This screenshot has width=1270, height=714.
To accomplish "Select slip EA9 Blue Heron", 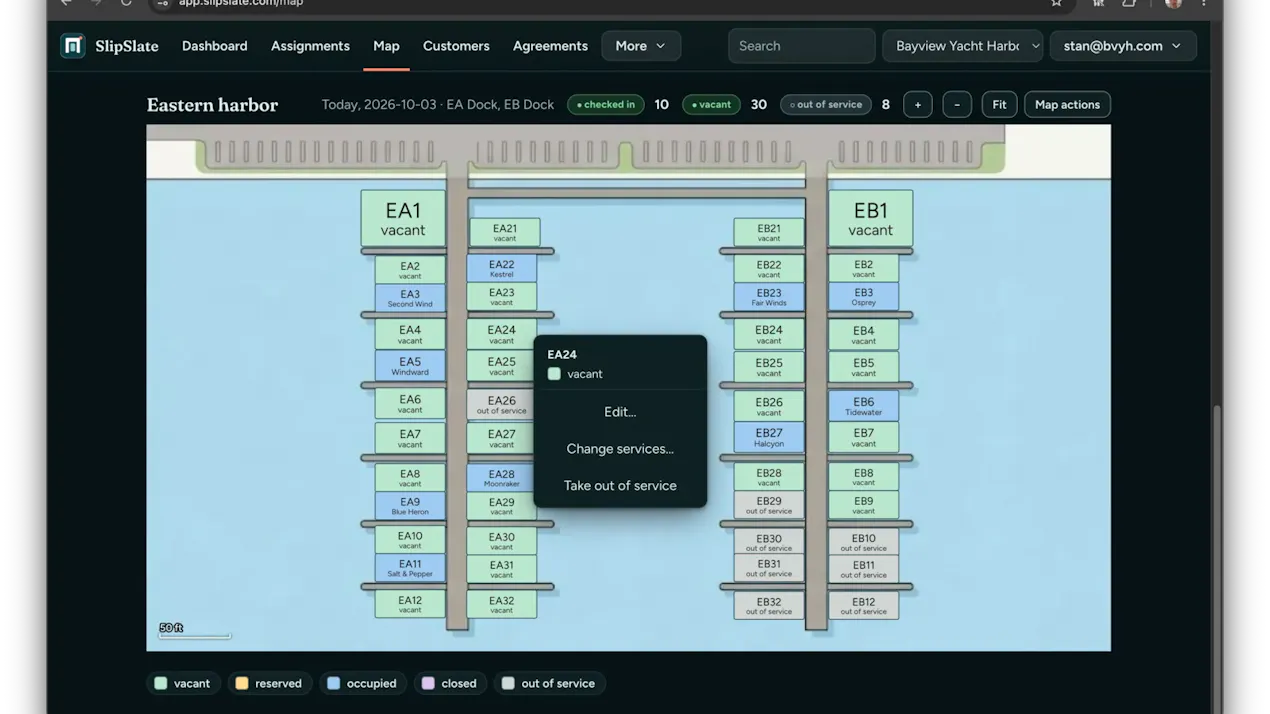I will (x=410, y=506).
